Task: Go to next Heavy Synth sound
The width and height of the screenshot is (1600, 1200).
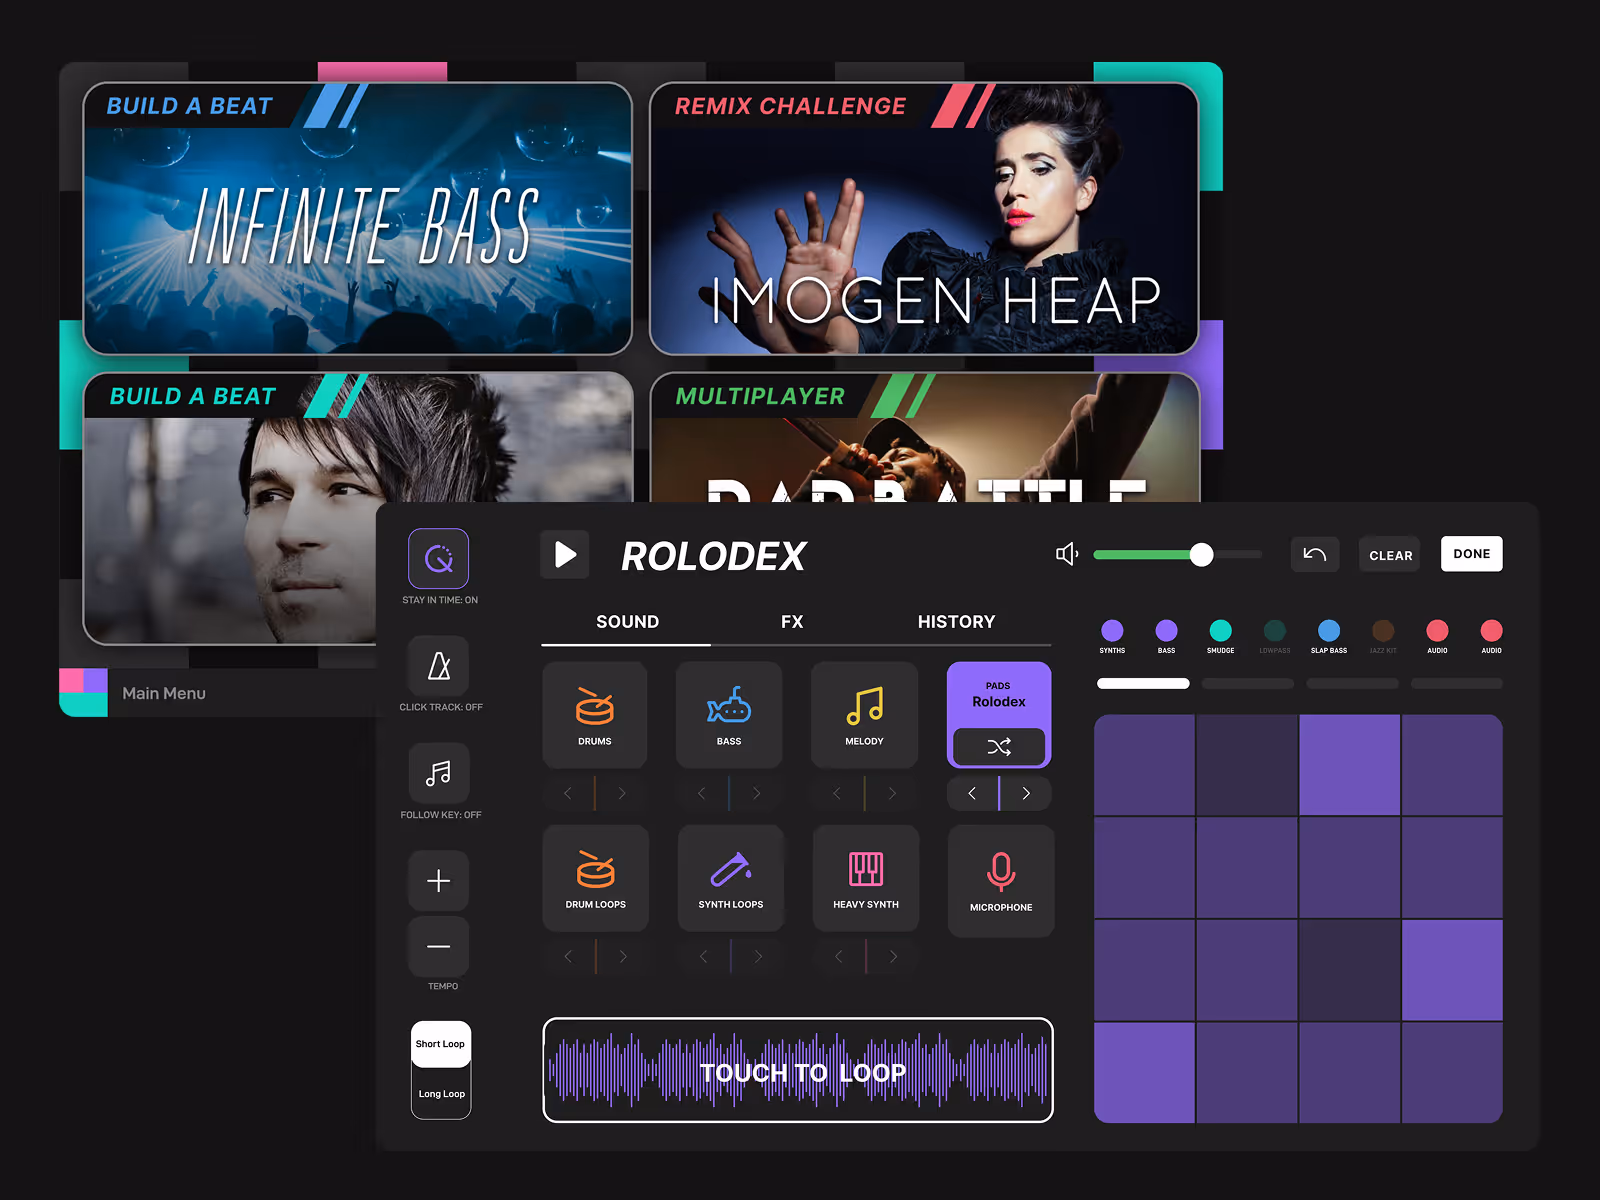Action: pyautogui.click(x=893, y=957)
